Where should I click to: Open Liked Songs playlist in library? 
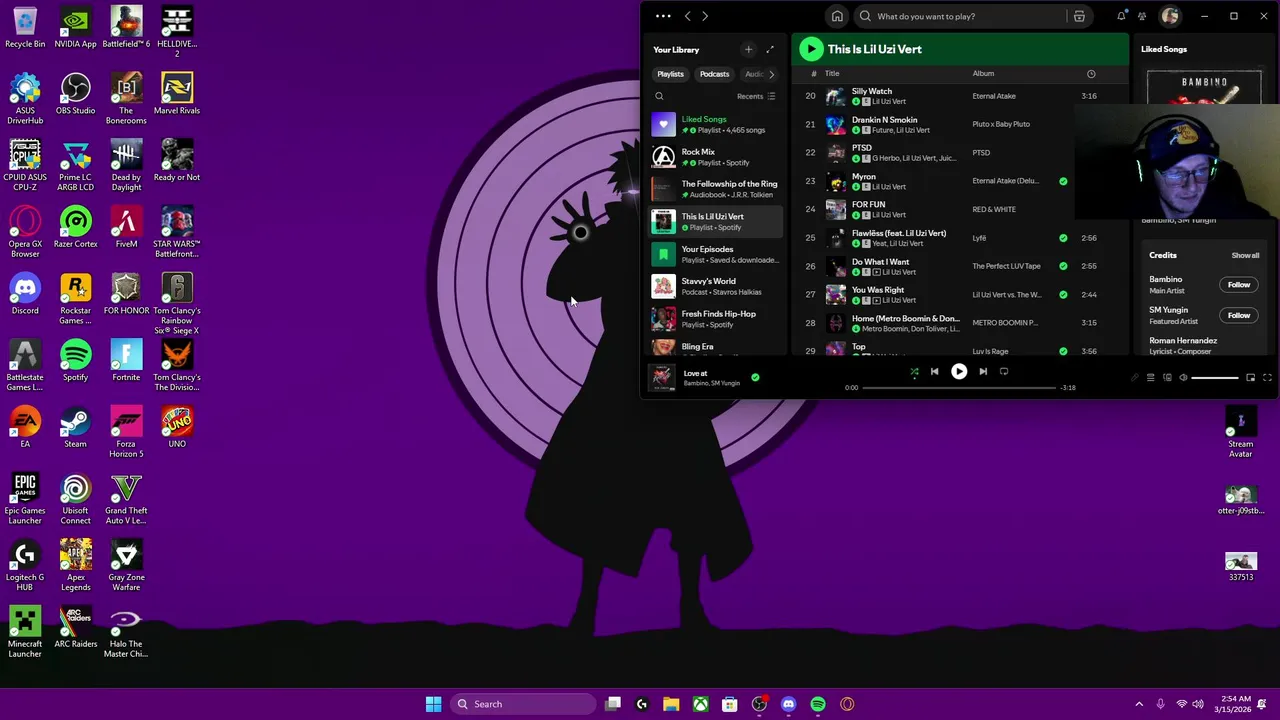(x=716, y=124)
